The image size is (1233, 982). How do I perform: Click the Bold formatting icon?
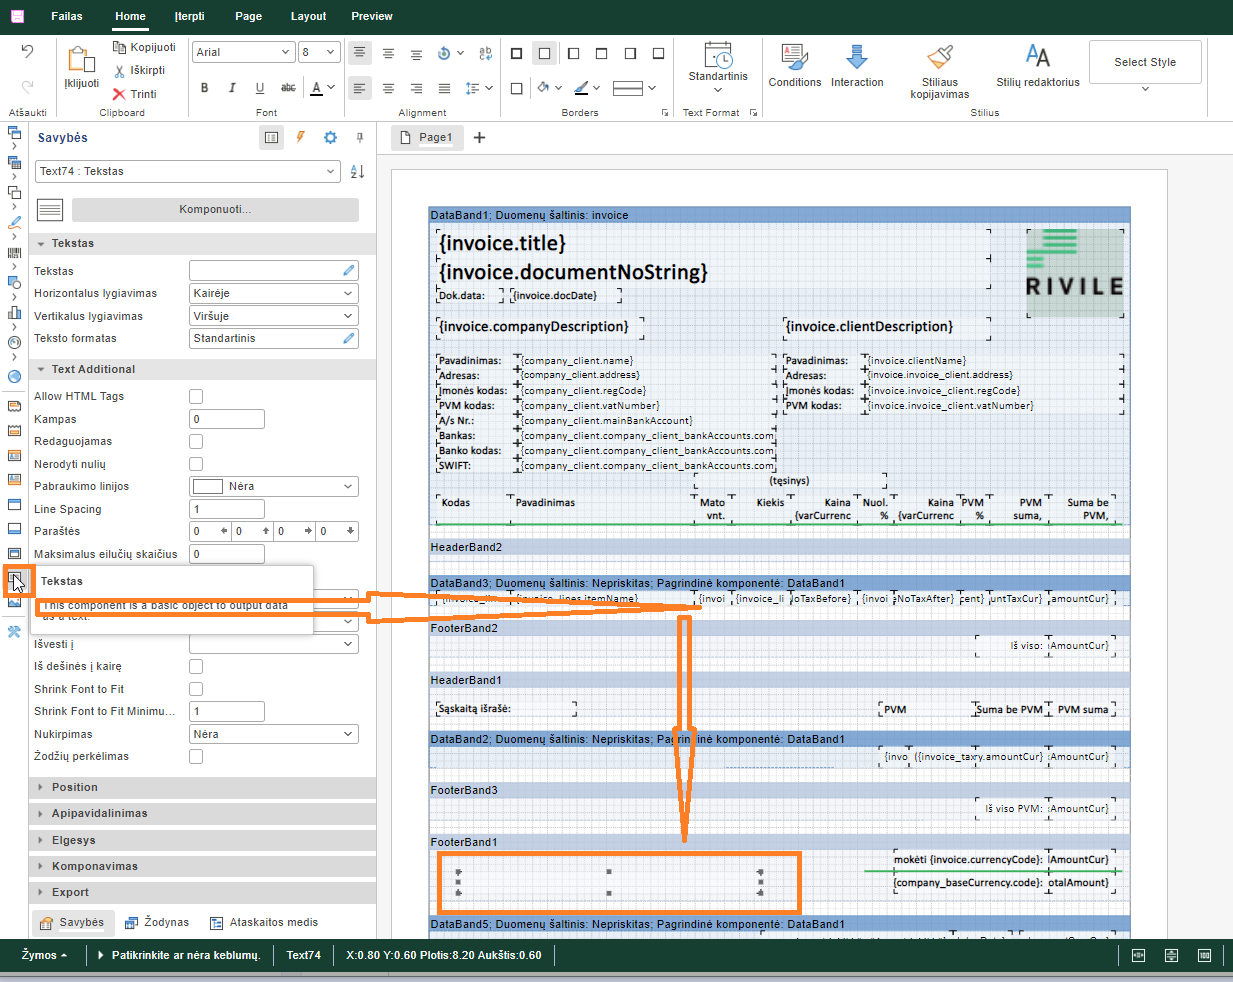204,88
